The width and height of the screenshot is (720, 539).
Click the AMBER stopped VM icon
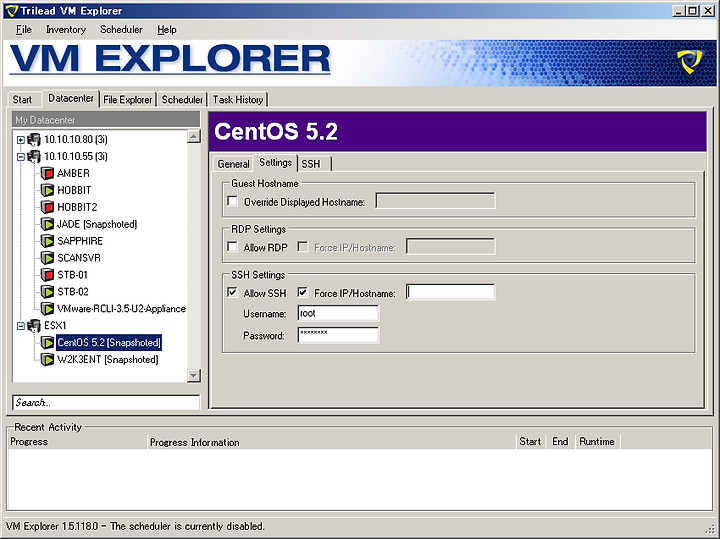tap(47, 174)
